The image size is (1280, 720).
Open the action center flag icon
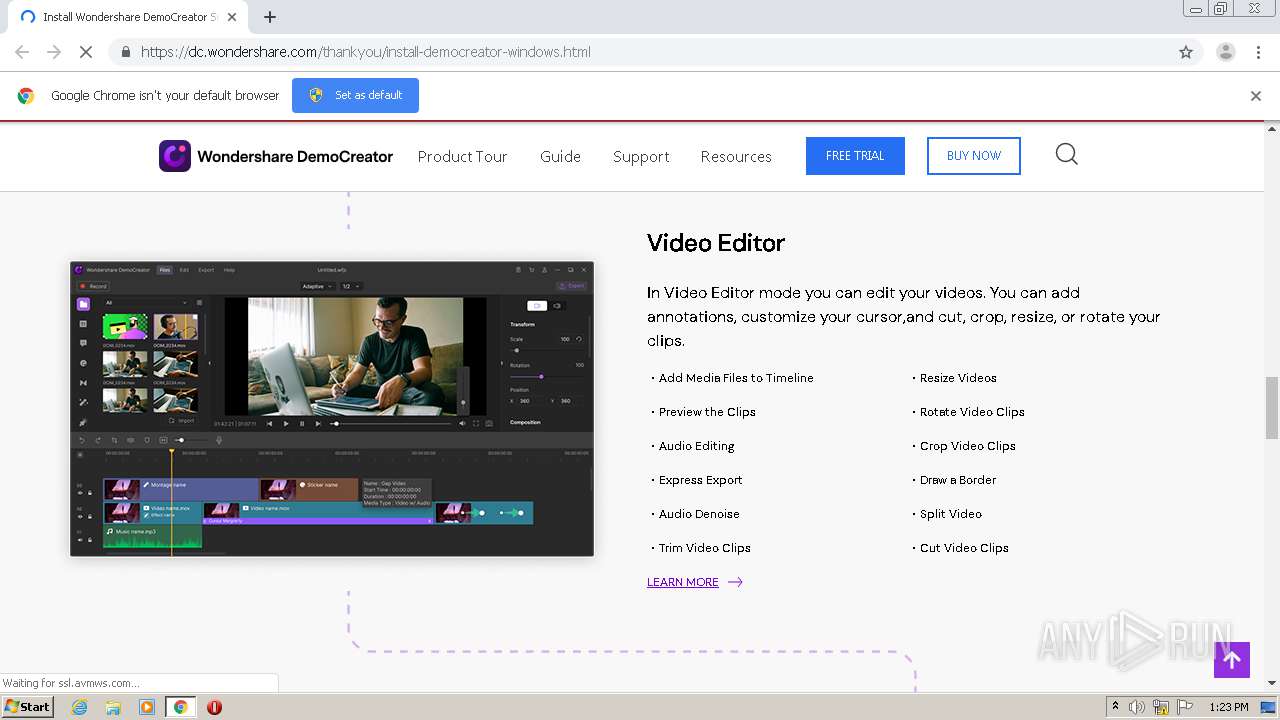click(x=1184, y=707)
